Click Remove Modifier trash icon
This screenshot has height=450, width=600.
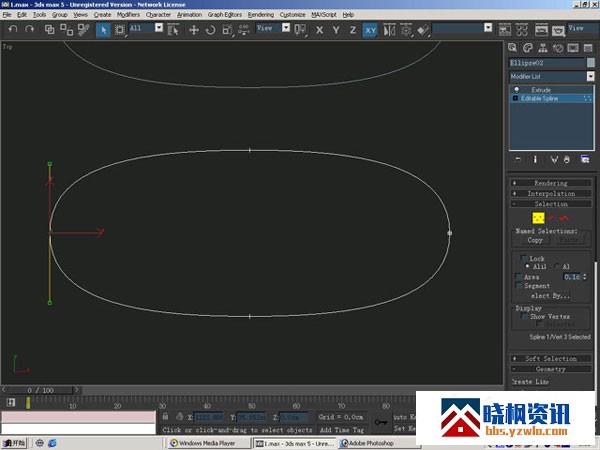click(x=567, y=159)
